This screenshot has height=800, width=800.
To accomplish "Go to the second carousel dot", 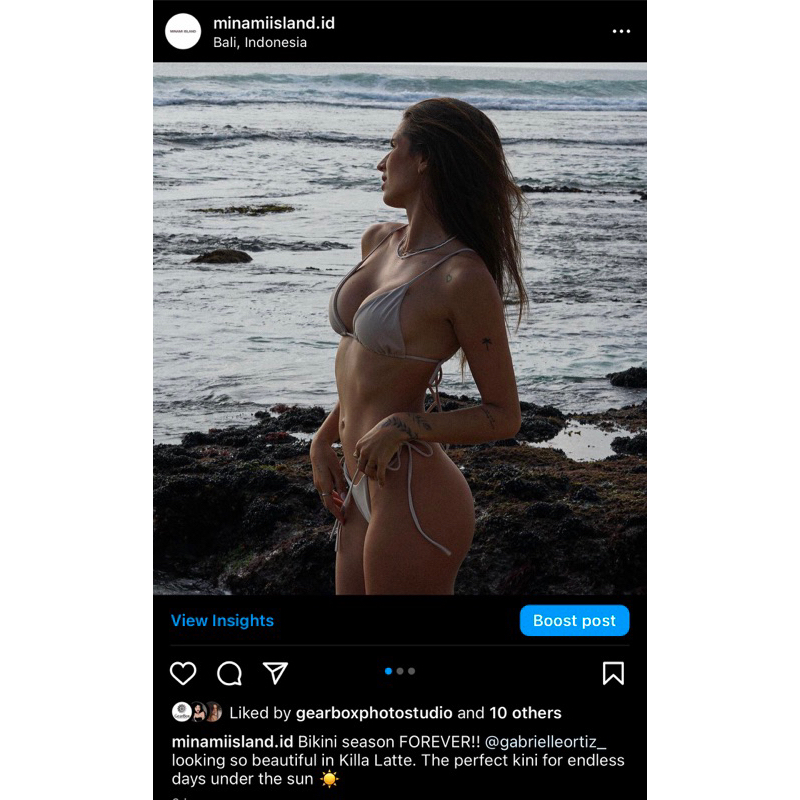I will (x=400, y=671).
